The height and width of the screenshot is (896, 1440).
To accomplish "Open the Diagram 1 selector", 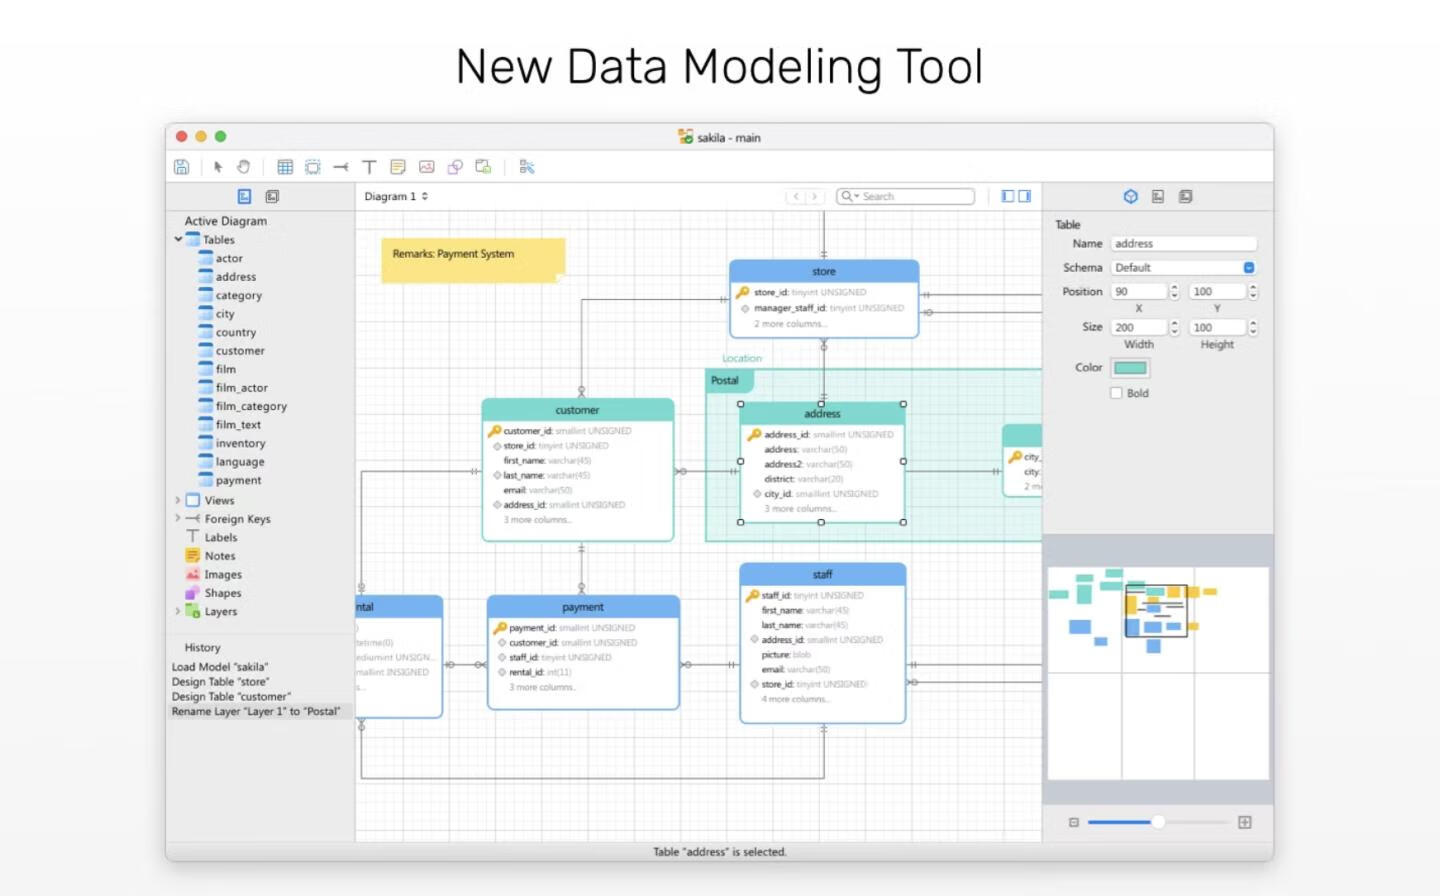I will pyautogui.click(x=396, y=196).
